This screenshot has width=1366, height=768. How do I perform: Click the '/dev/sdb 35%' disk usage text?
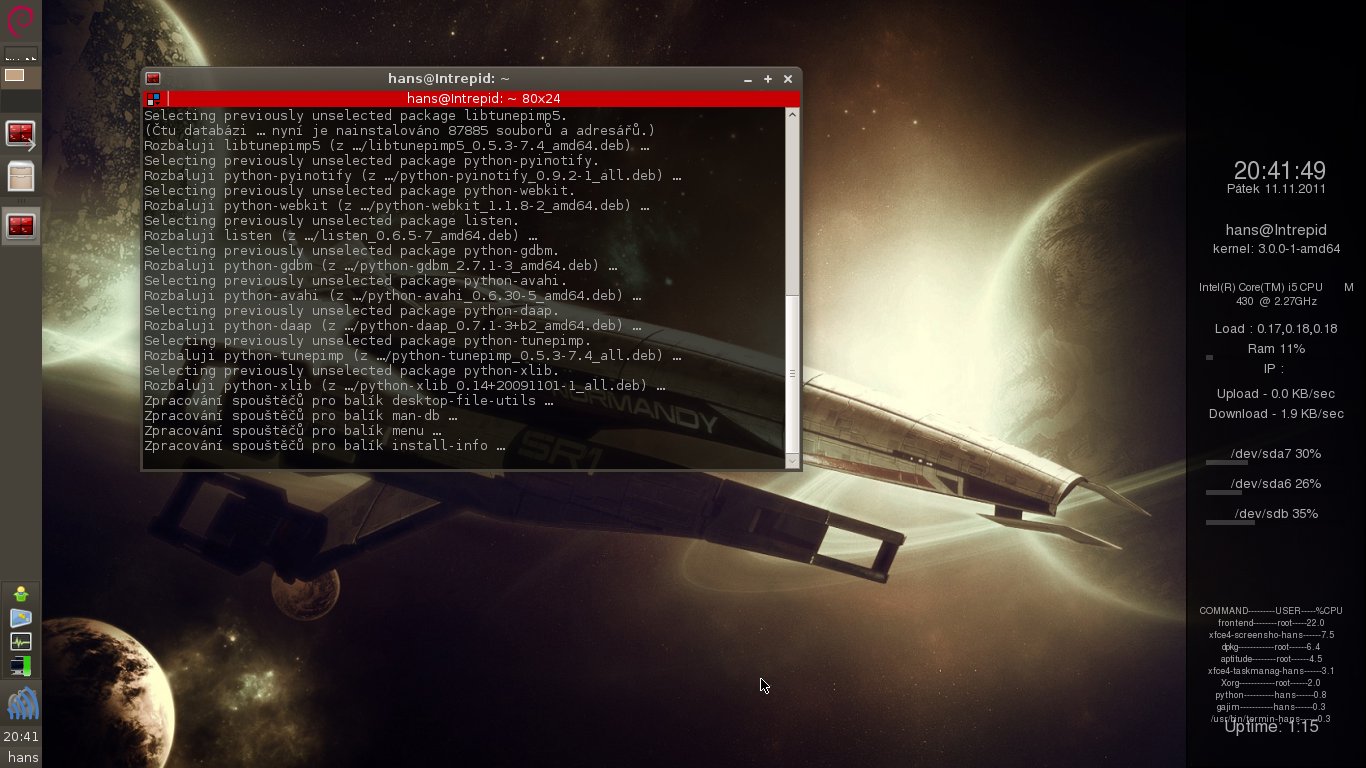pyautogui.click(x=1276, y=514)
